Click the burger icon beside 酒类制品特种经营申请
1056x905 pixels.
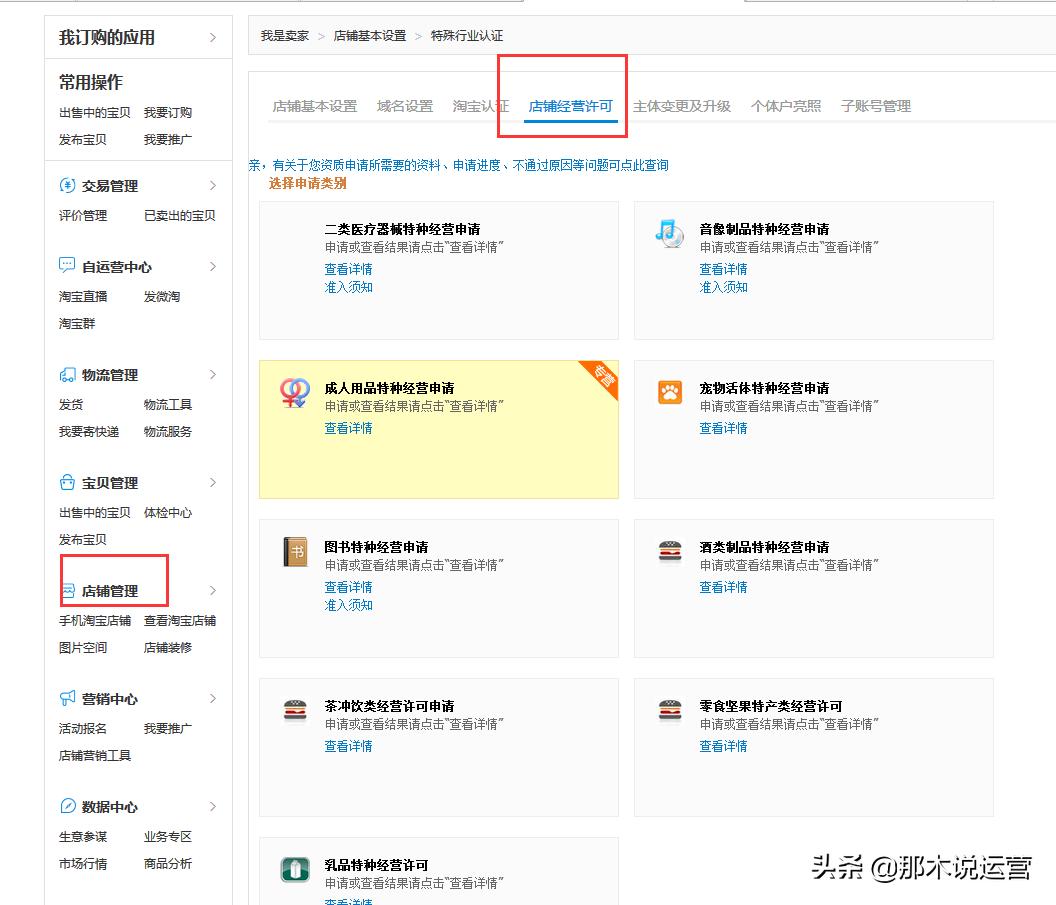tap(671, 551)
